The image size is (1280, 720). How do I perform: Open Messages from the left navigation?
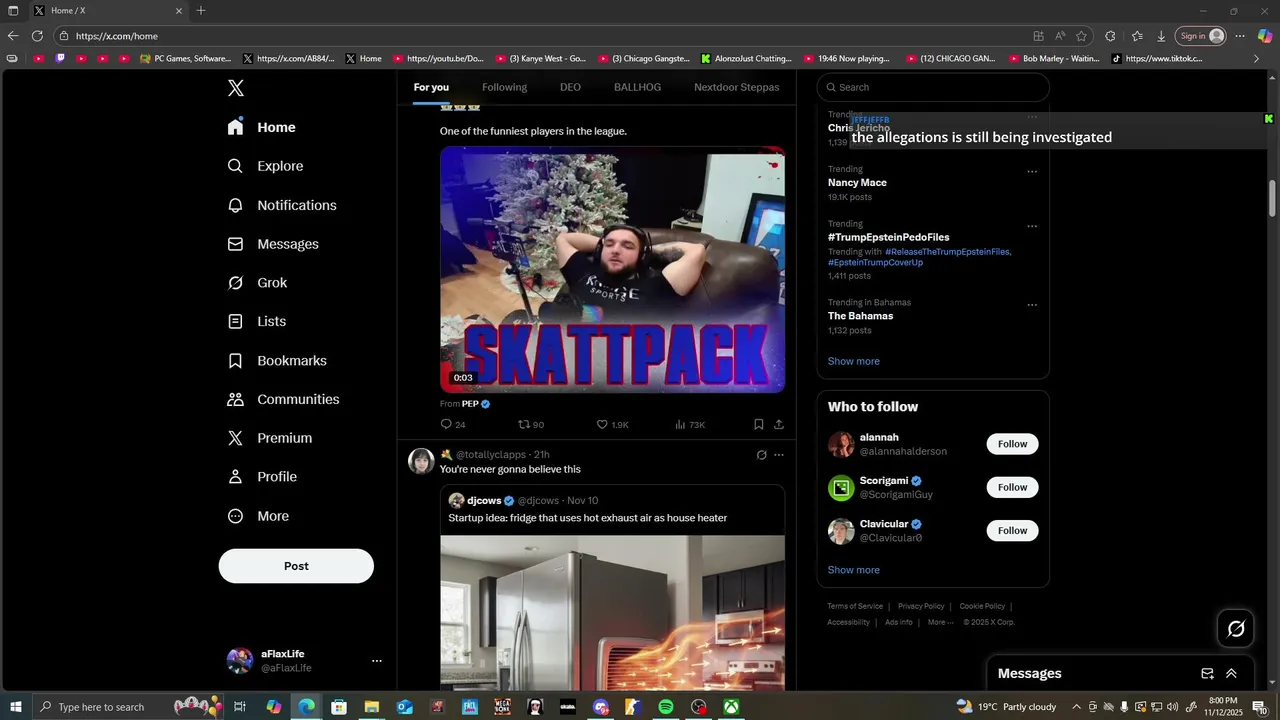274,244
